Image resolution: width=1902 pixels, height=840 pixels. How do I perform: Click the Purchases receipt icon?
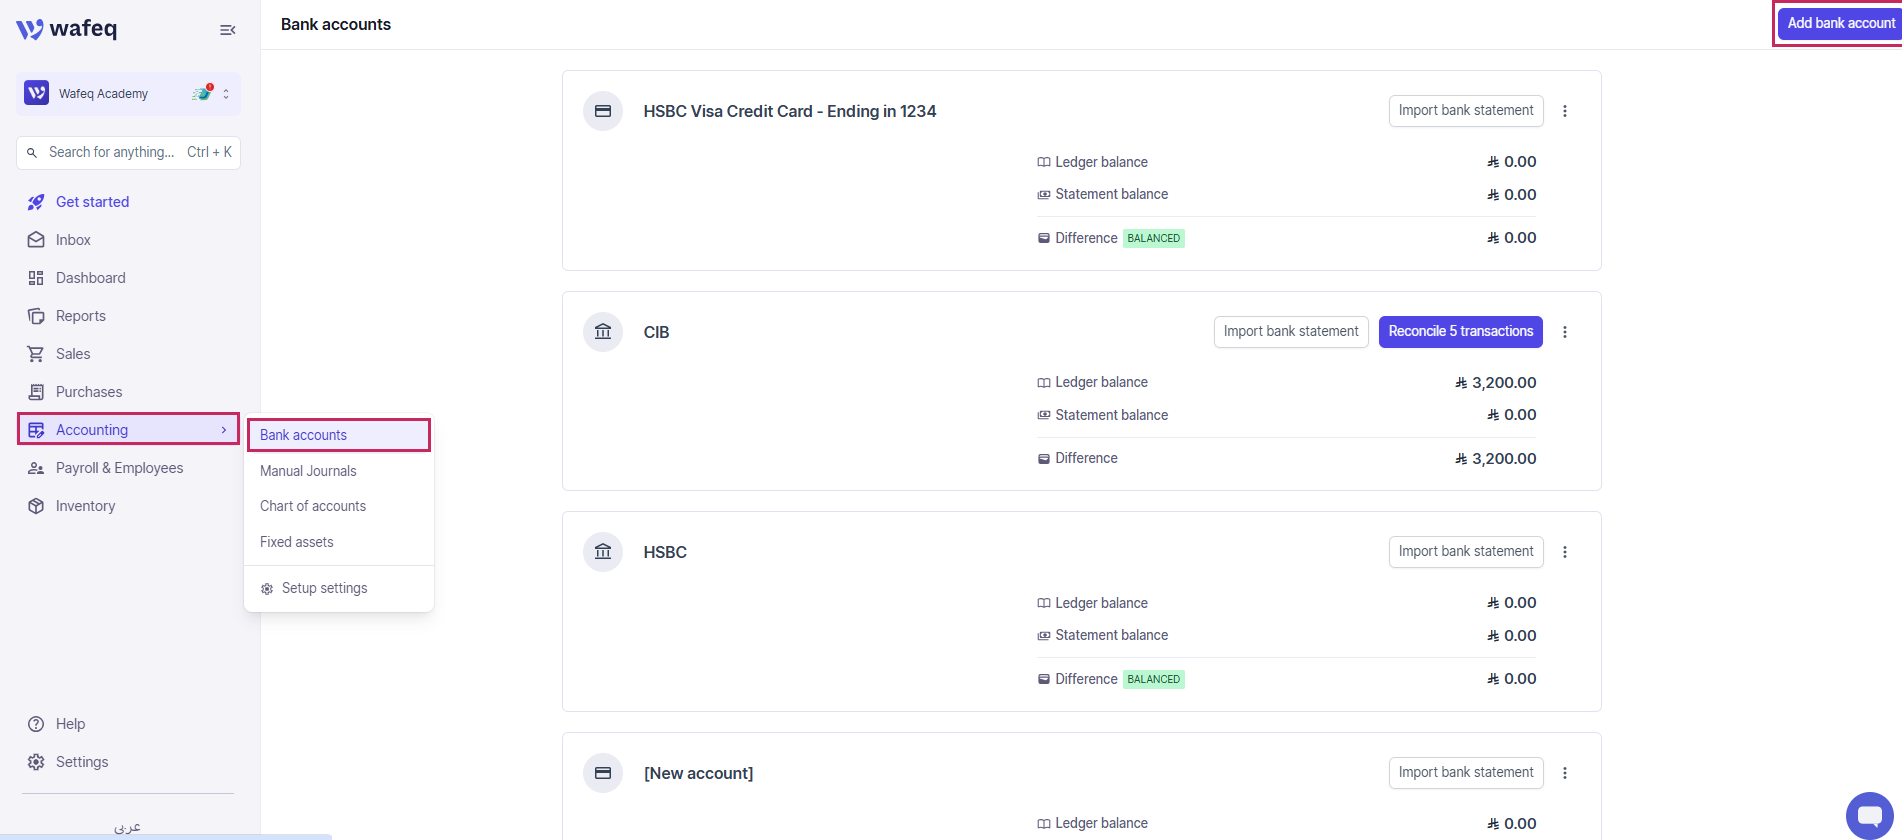(36, 392)
